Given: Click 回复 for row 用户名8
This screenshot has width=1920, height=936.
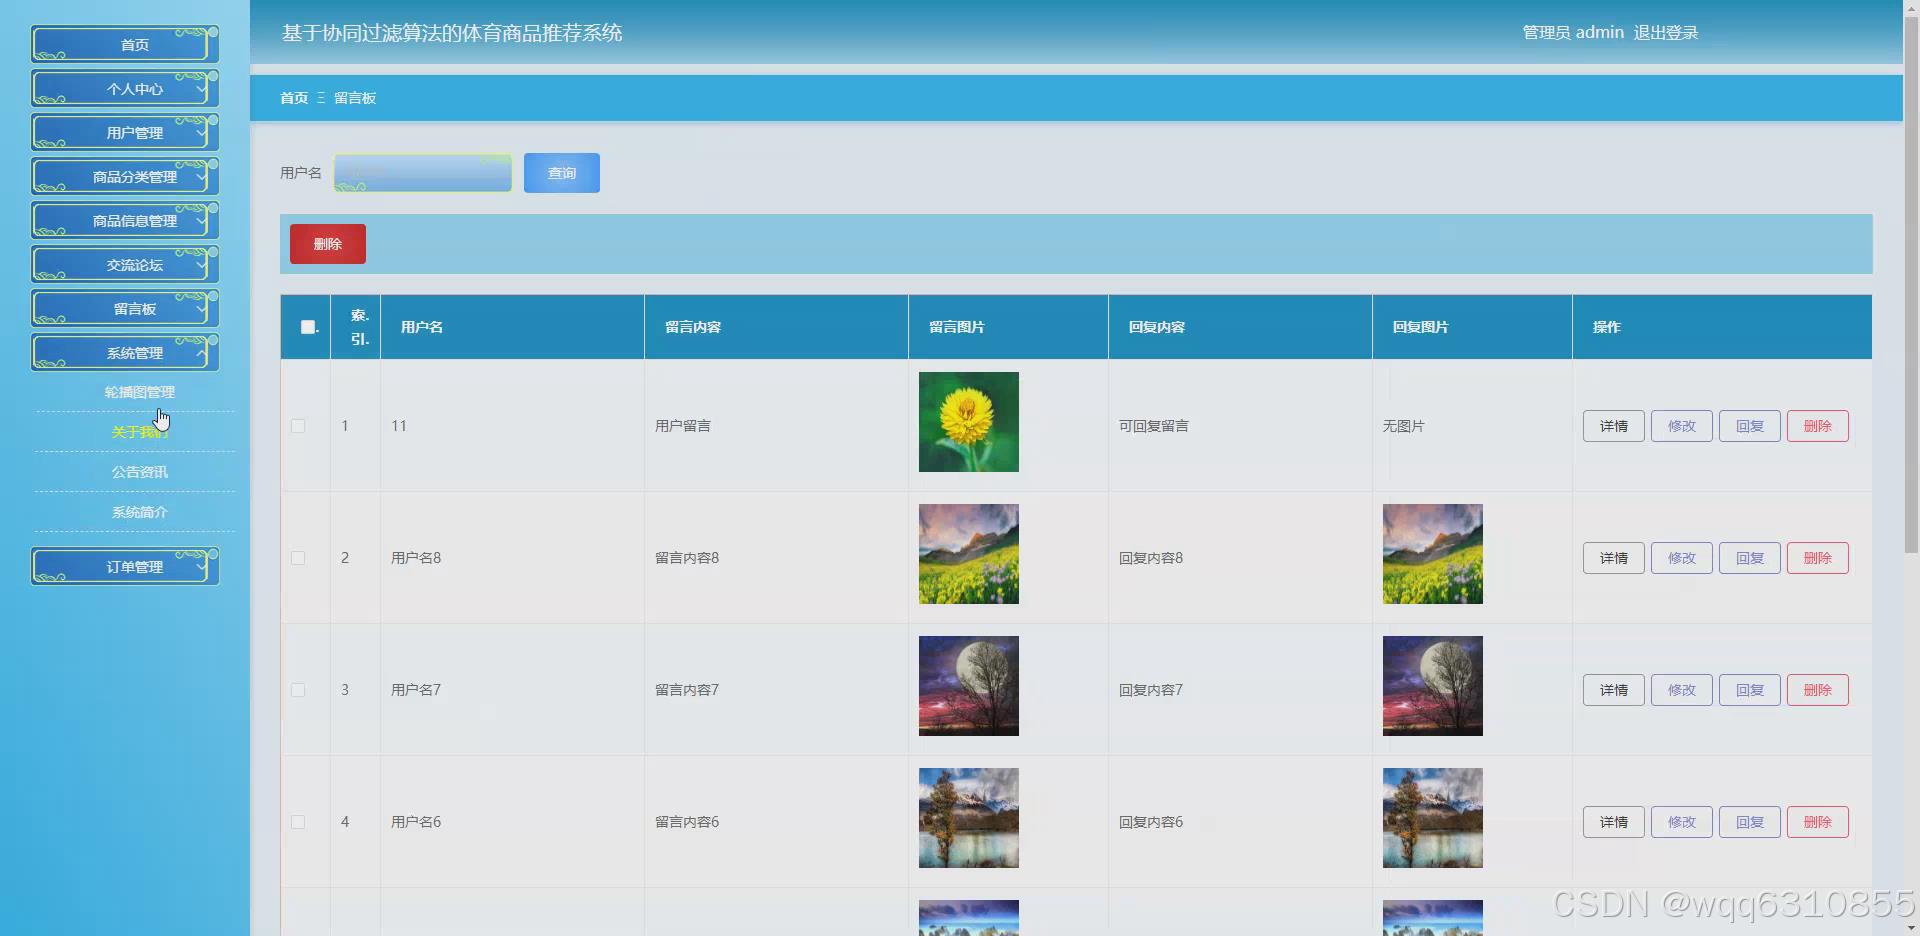Looking at the screenshot, I should click(x=1750, y=558).
